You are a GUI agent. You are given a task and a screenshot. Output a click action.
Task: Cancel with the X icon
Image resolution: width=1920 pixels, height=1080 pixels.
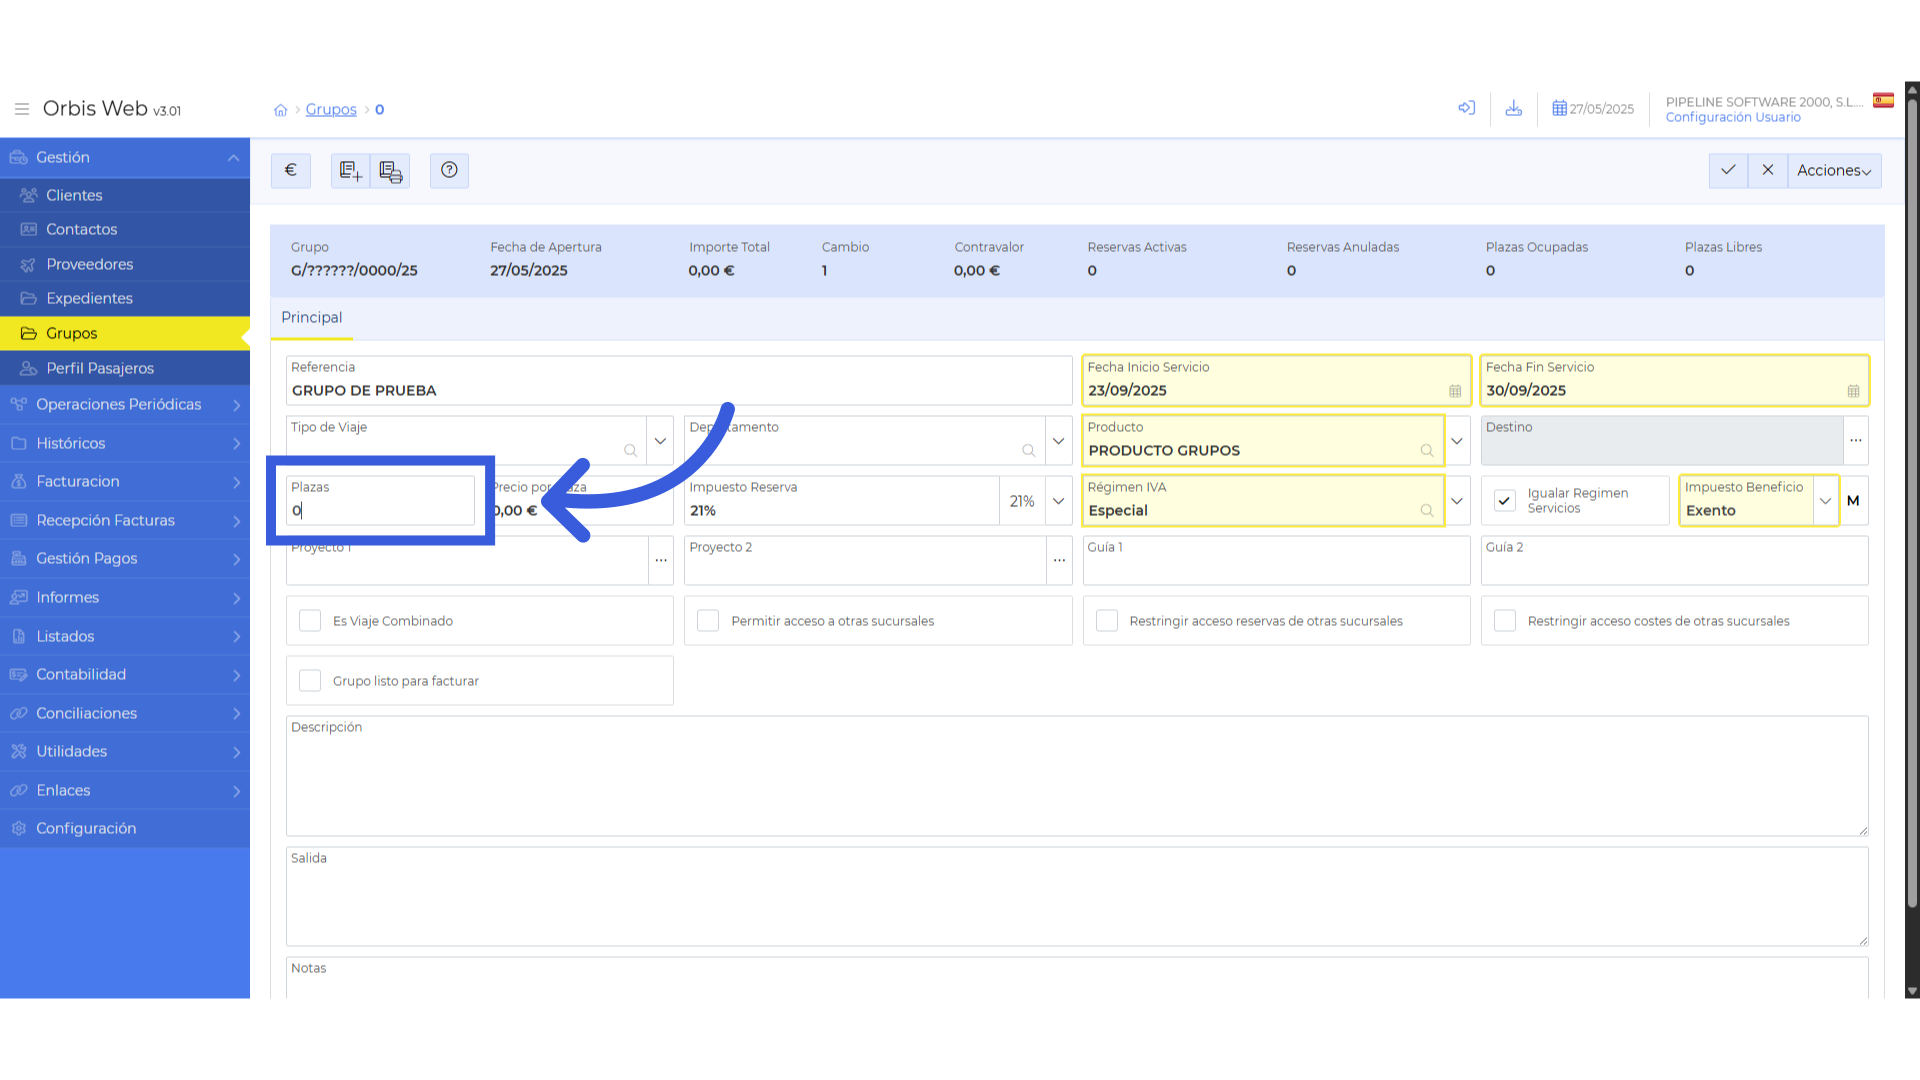pyautogui.click(x=1768, y=170)
